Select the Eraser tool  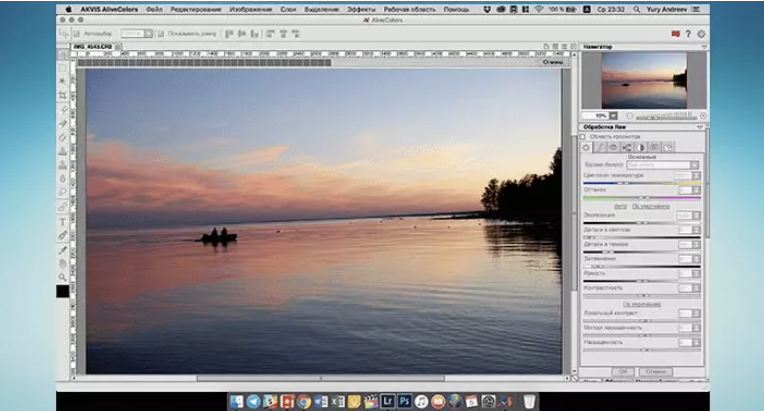tap(63, 137)
